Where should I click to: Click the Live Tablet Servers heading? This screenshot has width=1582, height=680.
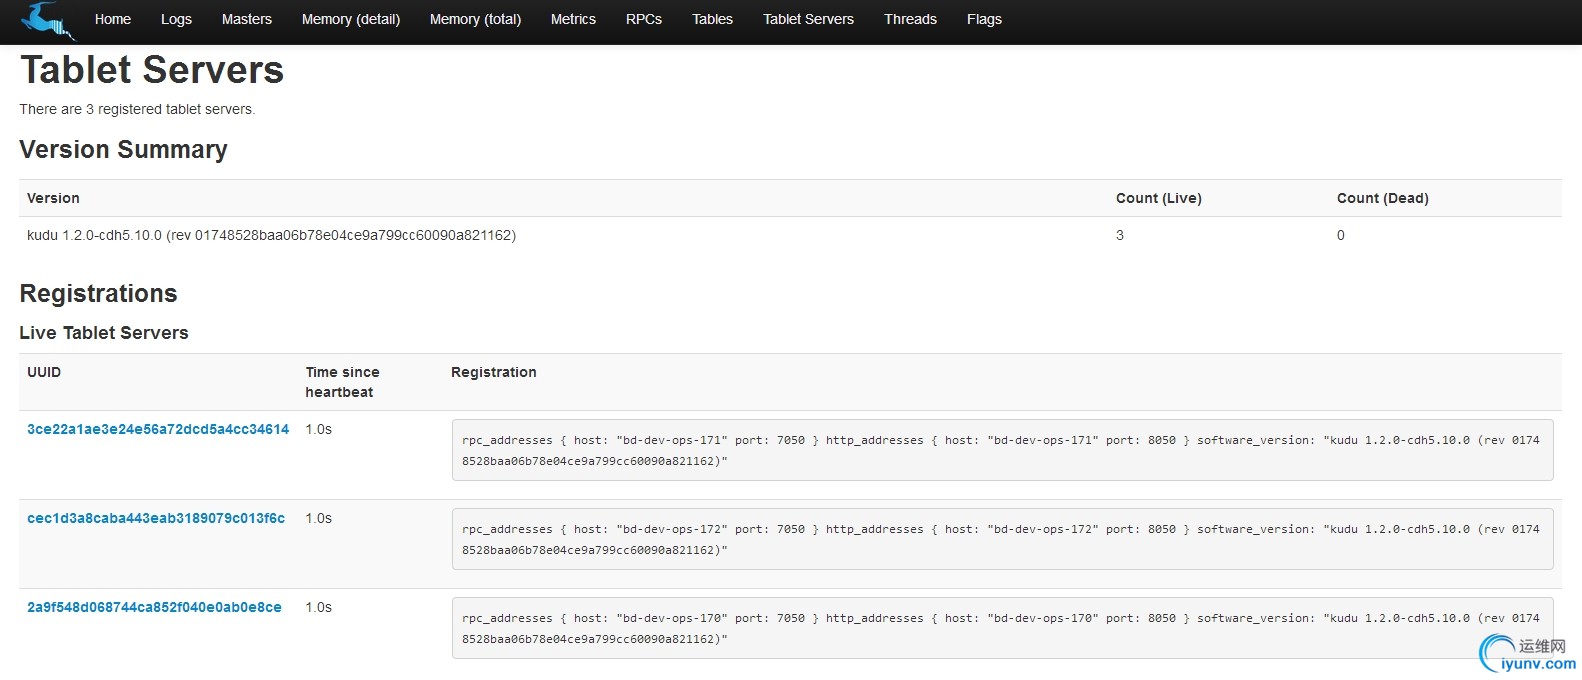(x=104, y=333)
